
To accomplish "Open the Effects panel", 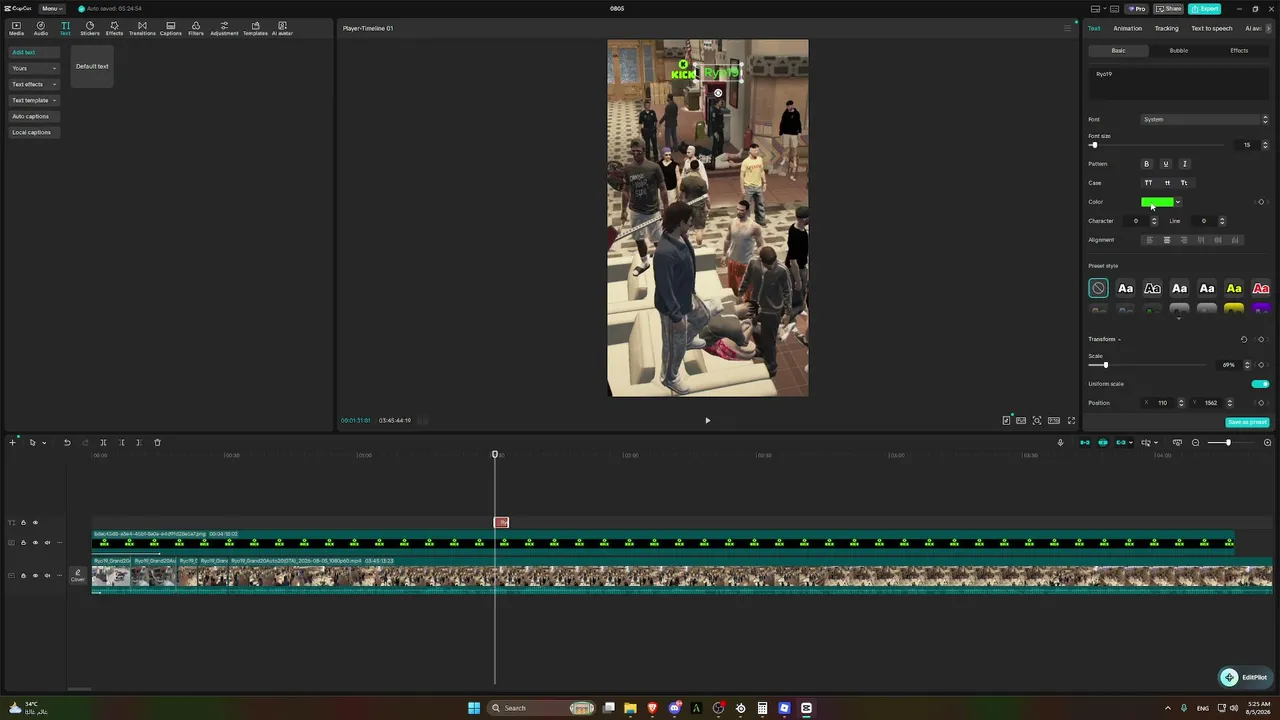I will (x=114, y=28).
